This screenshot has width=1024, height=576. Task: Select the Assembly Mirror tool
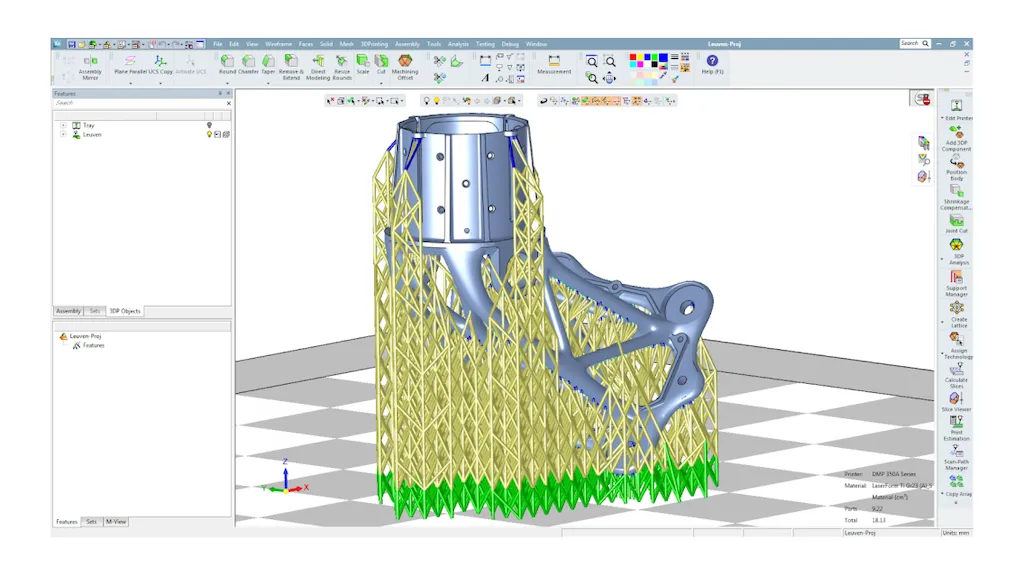click(90, 67)
